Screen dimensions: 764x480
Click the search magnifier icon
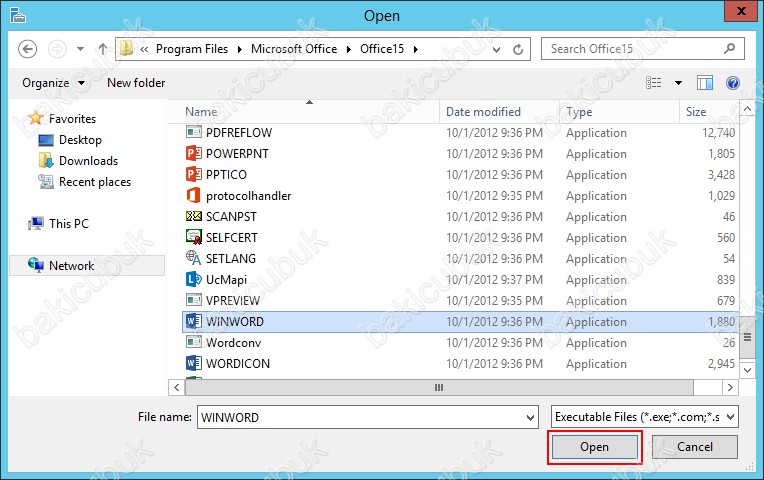point(729,49)
